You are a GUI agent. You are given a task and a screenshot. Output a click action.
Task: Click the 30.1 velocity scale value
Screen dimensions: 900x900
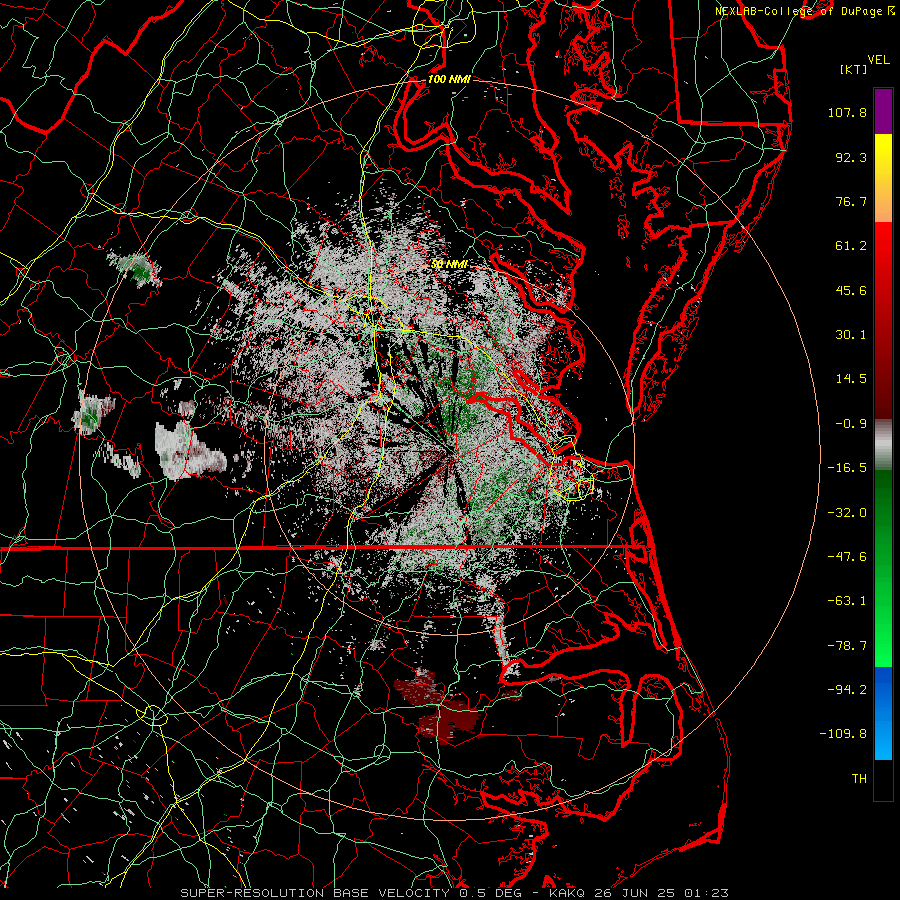pyautogui.click(x=851, y=335)
